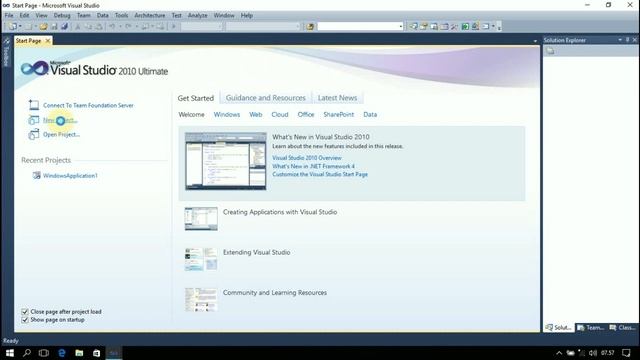Click the Windows Start button
This screenshot has width=640, height=360.
click(9, 353)
